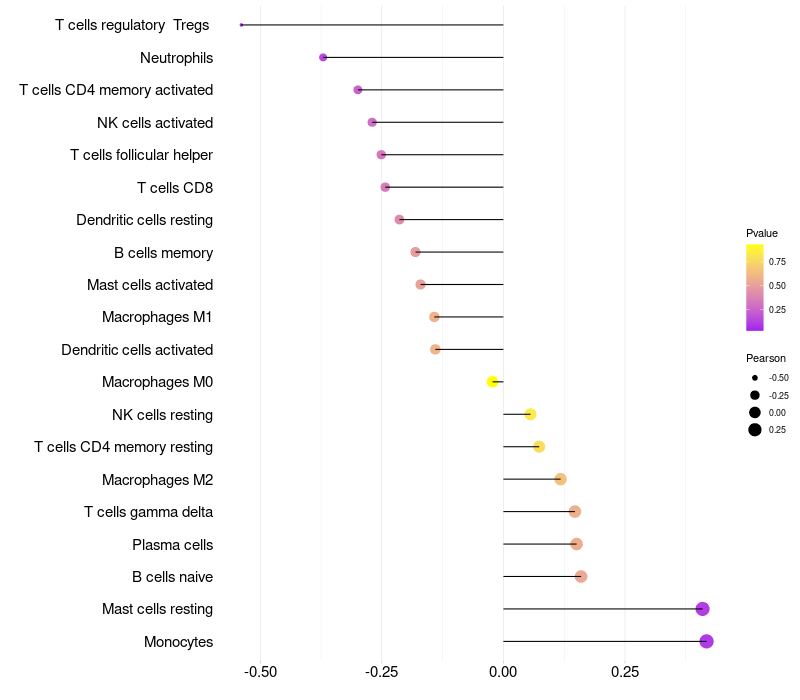Screen dimensions: 800x700
Task: Click the 0.00 x-axis tick label
Action: (503, 672)
